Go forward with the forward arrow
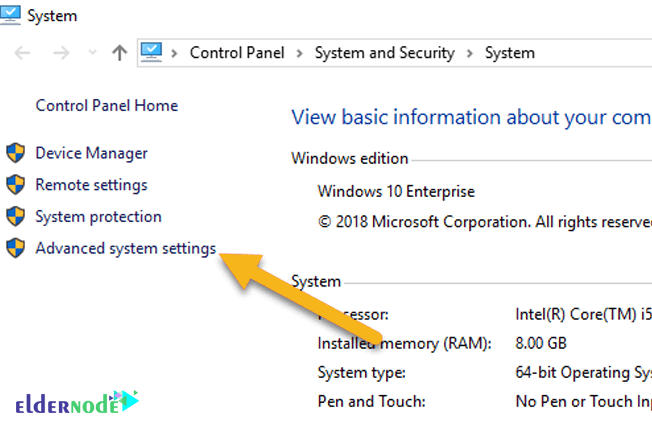652x422 pixels. tap(61, 53)
